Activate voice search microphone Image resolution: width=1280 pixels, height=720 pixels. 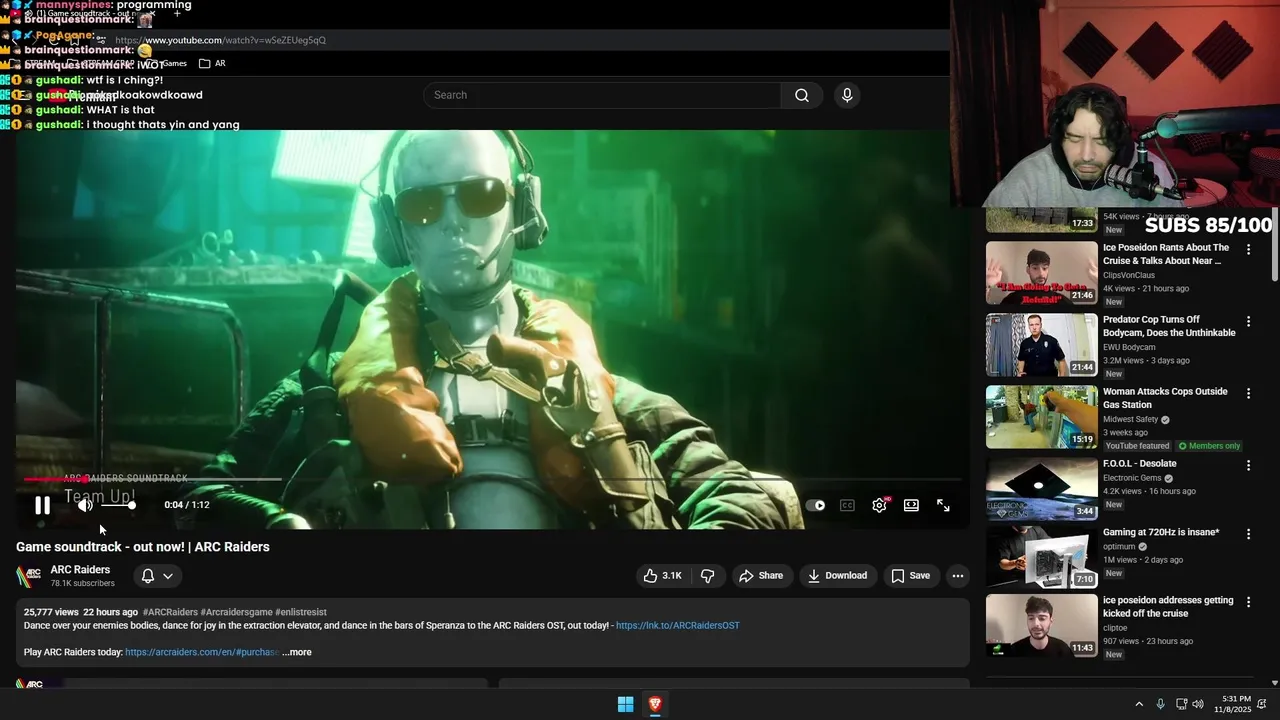tap(847, 95)
